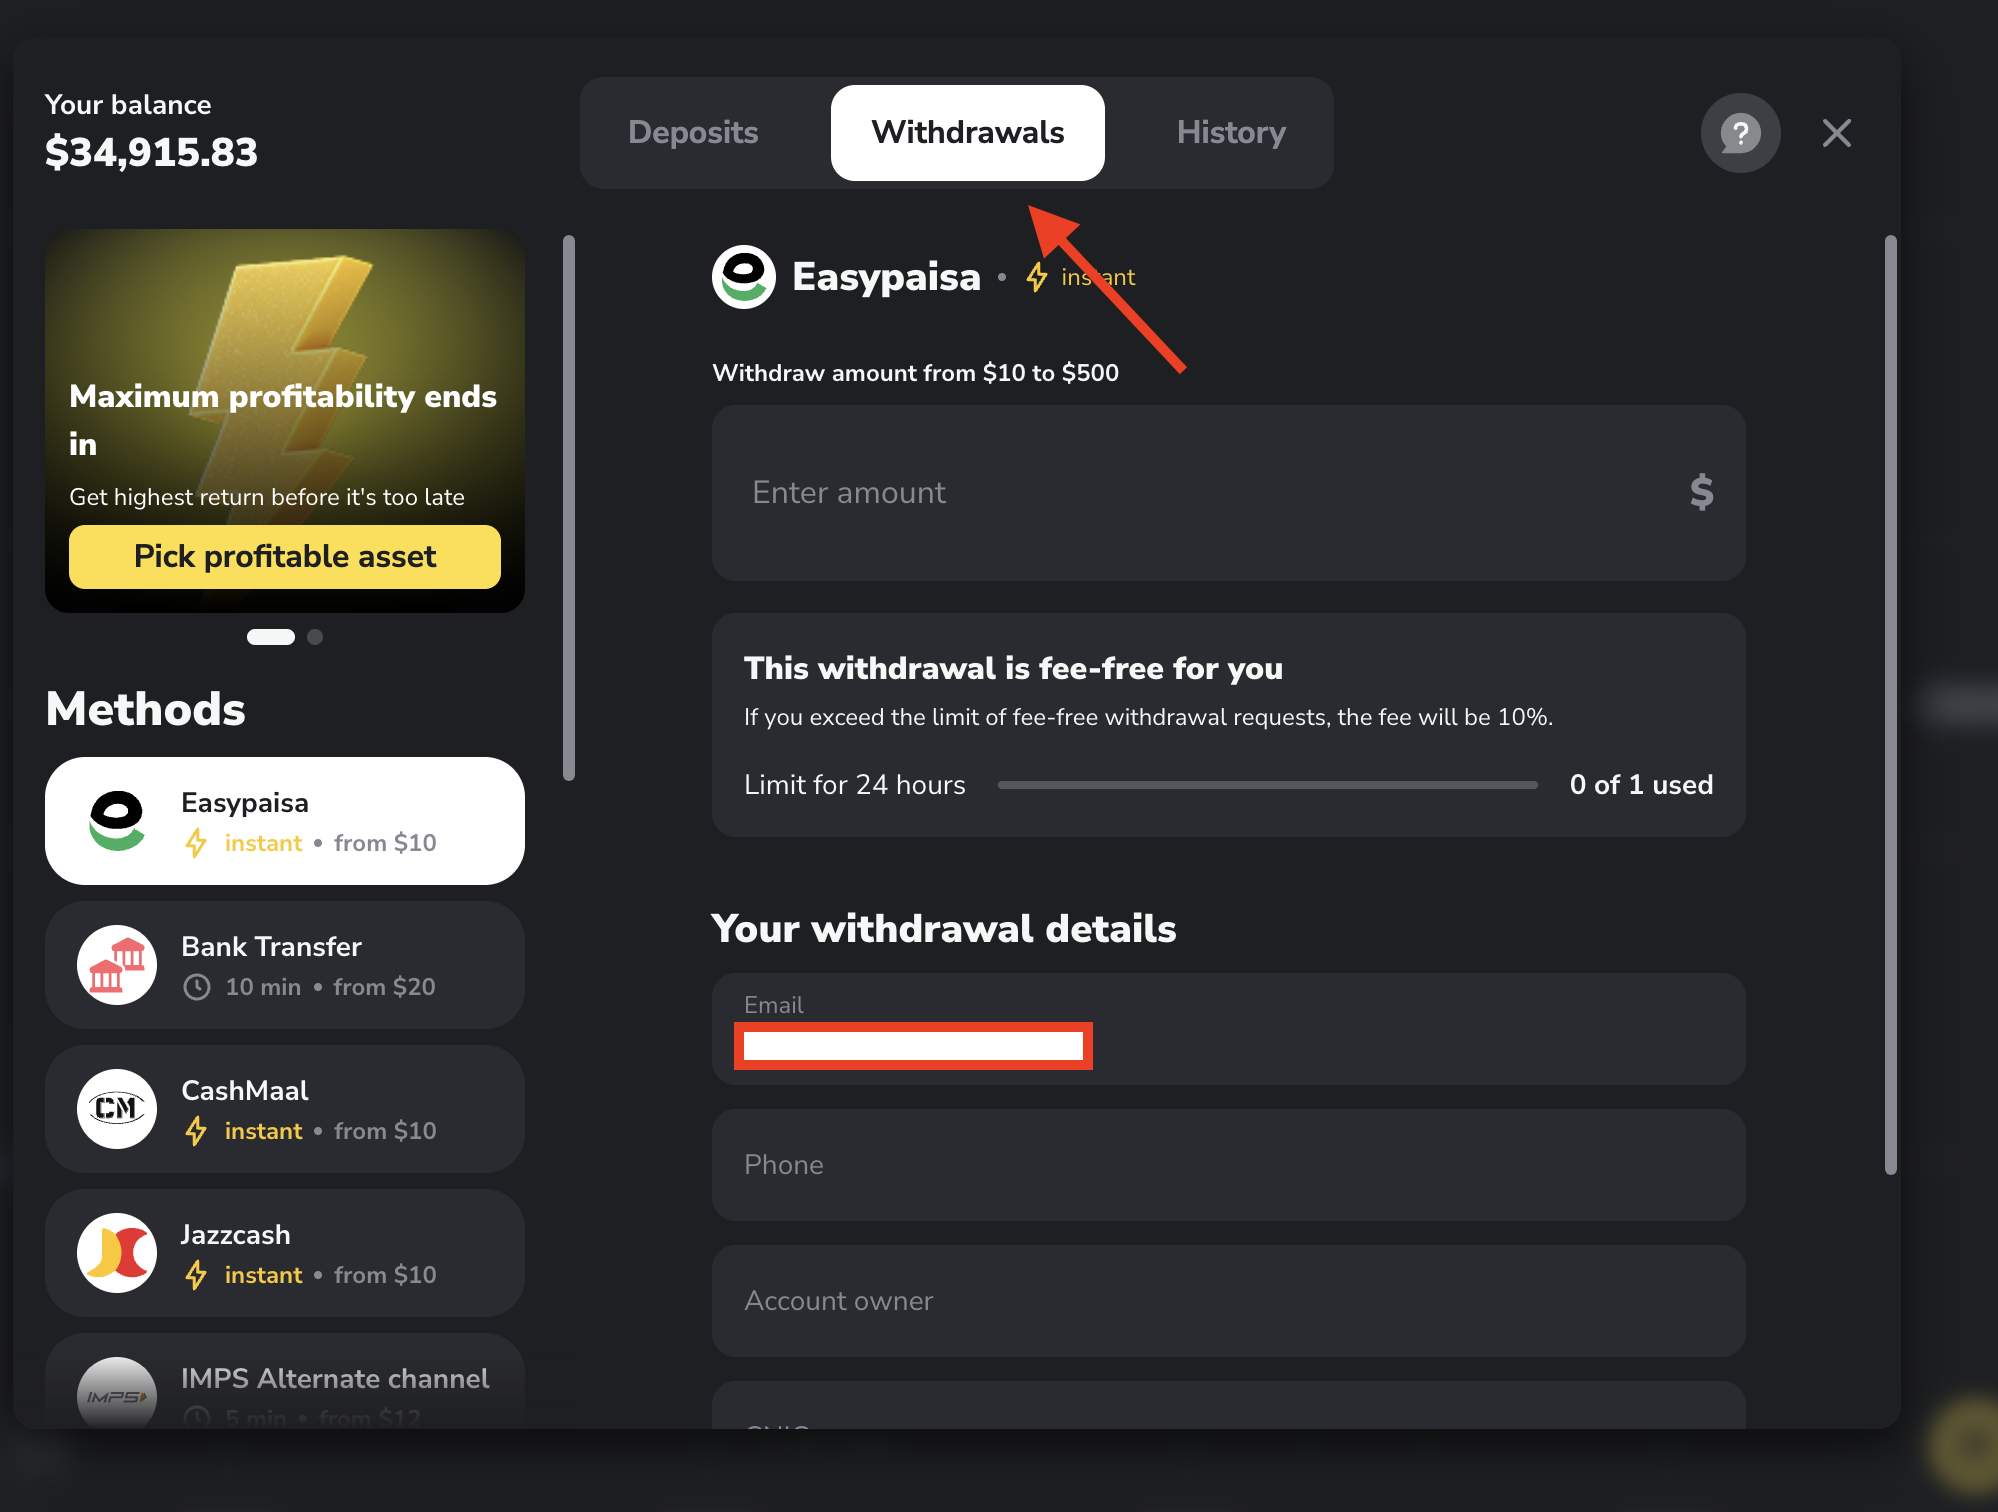
Task: Select second carousel dot indicator
Action: 315,637
